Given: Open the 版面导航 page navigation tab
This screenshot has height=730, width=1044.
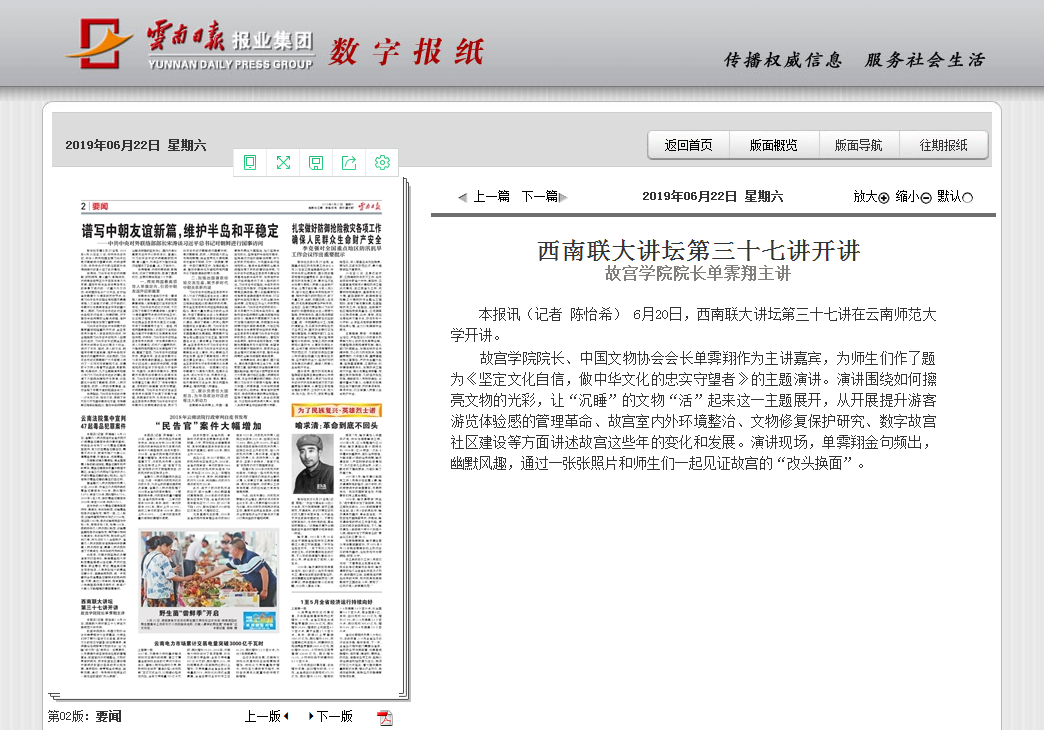Looking at the screenshot, I should coord(859,145).
